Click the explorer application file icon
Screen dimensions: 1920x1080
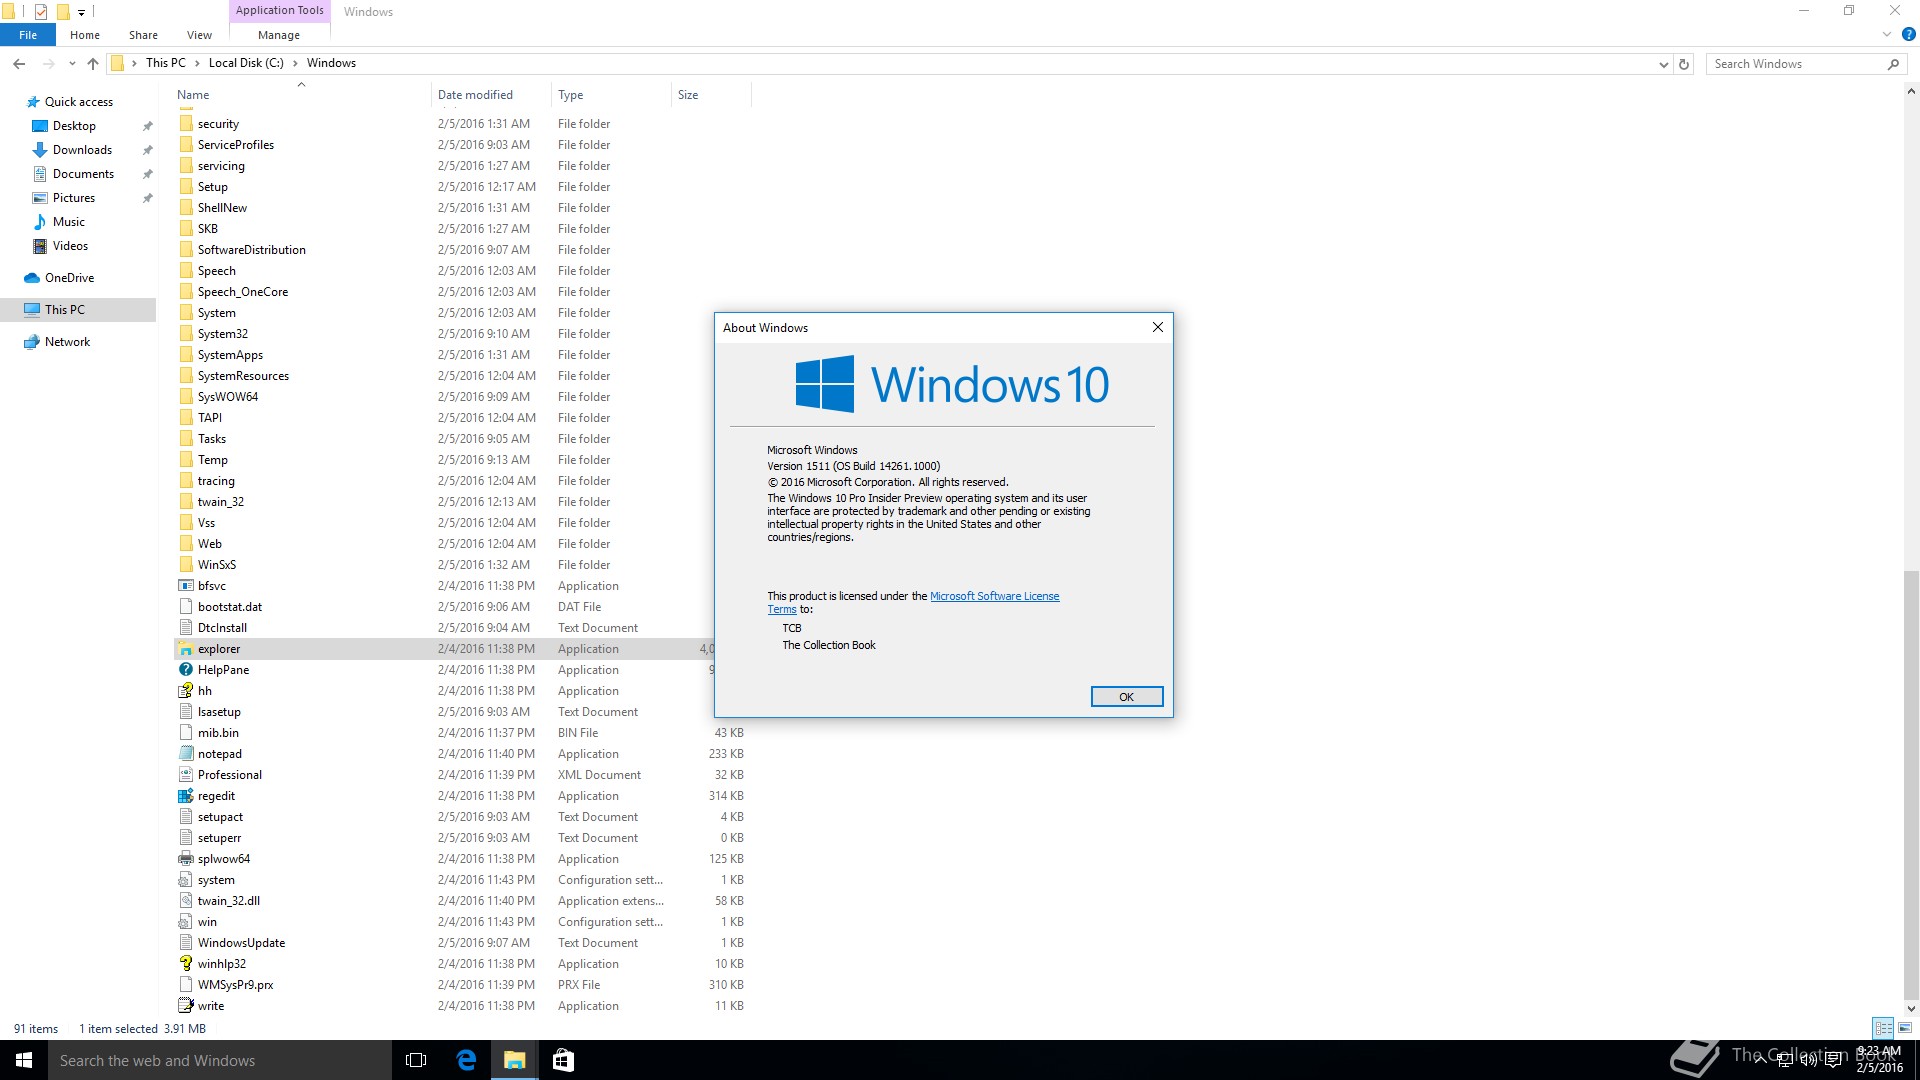tap(186, 649)
